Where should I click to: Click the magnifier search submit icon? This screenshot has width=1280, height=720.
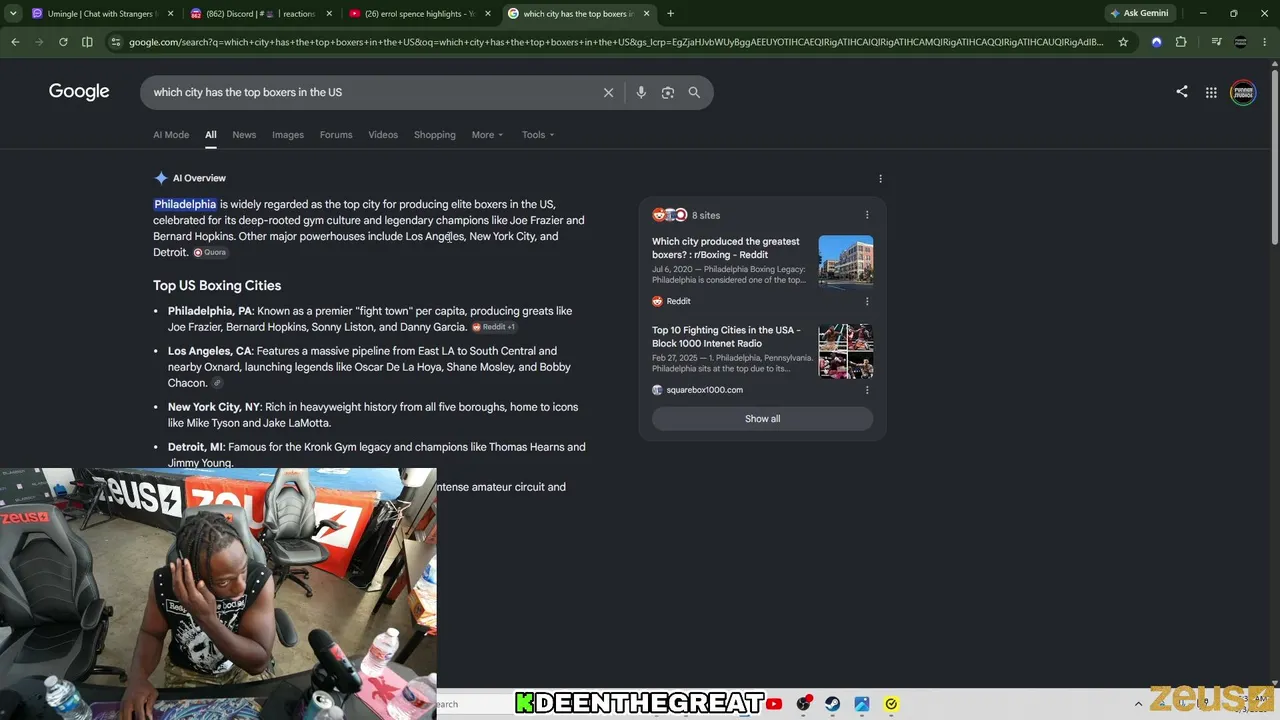point(694,92)
